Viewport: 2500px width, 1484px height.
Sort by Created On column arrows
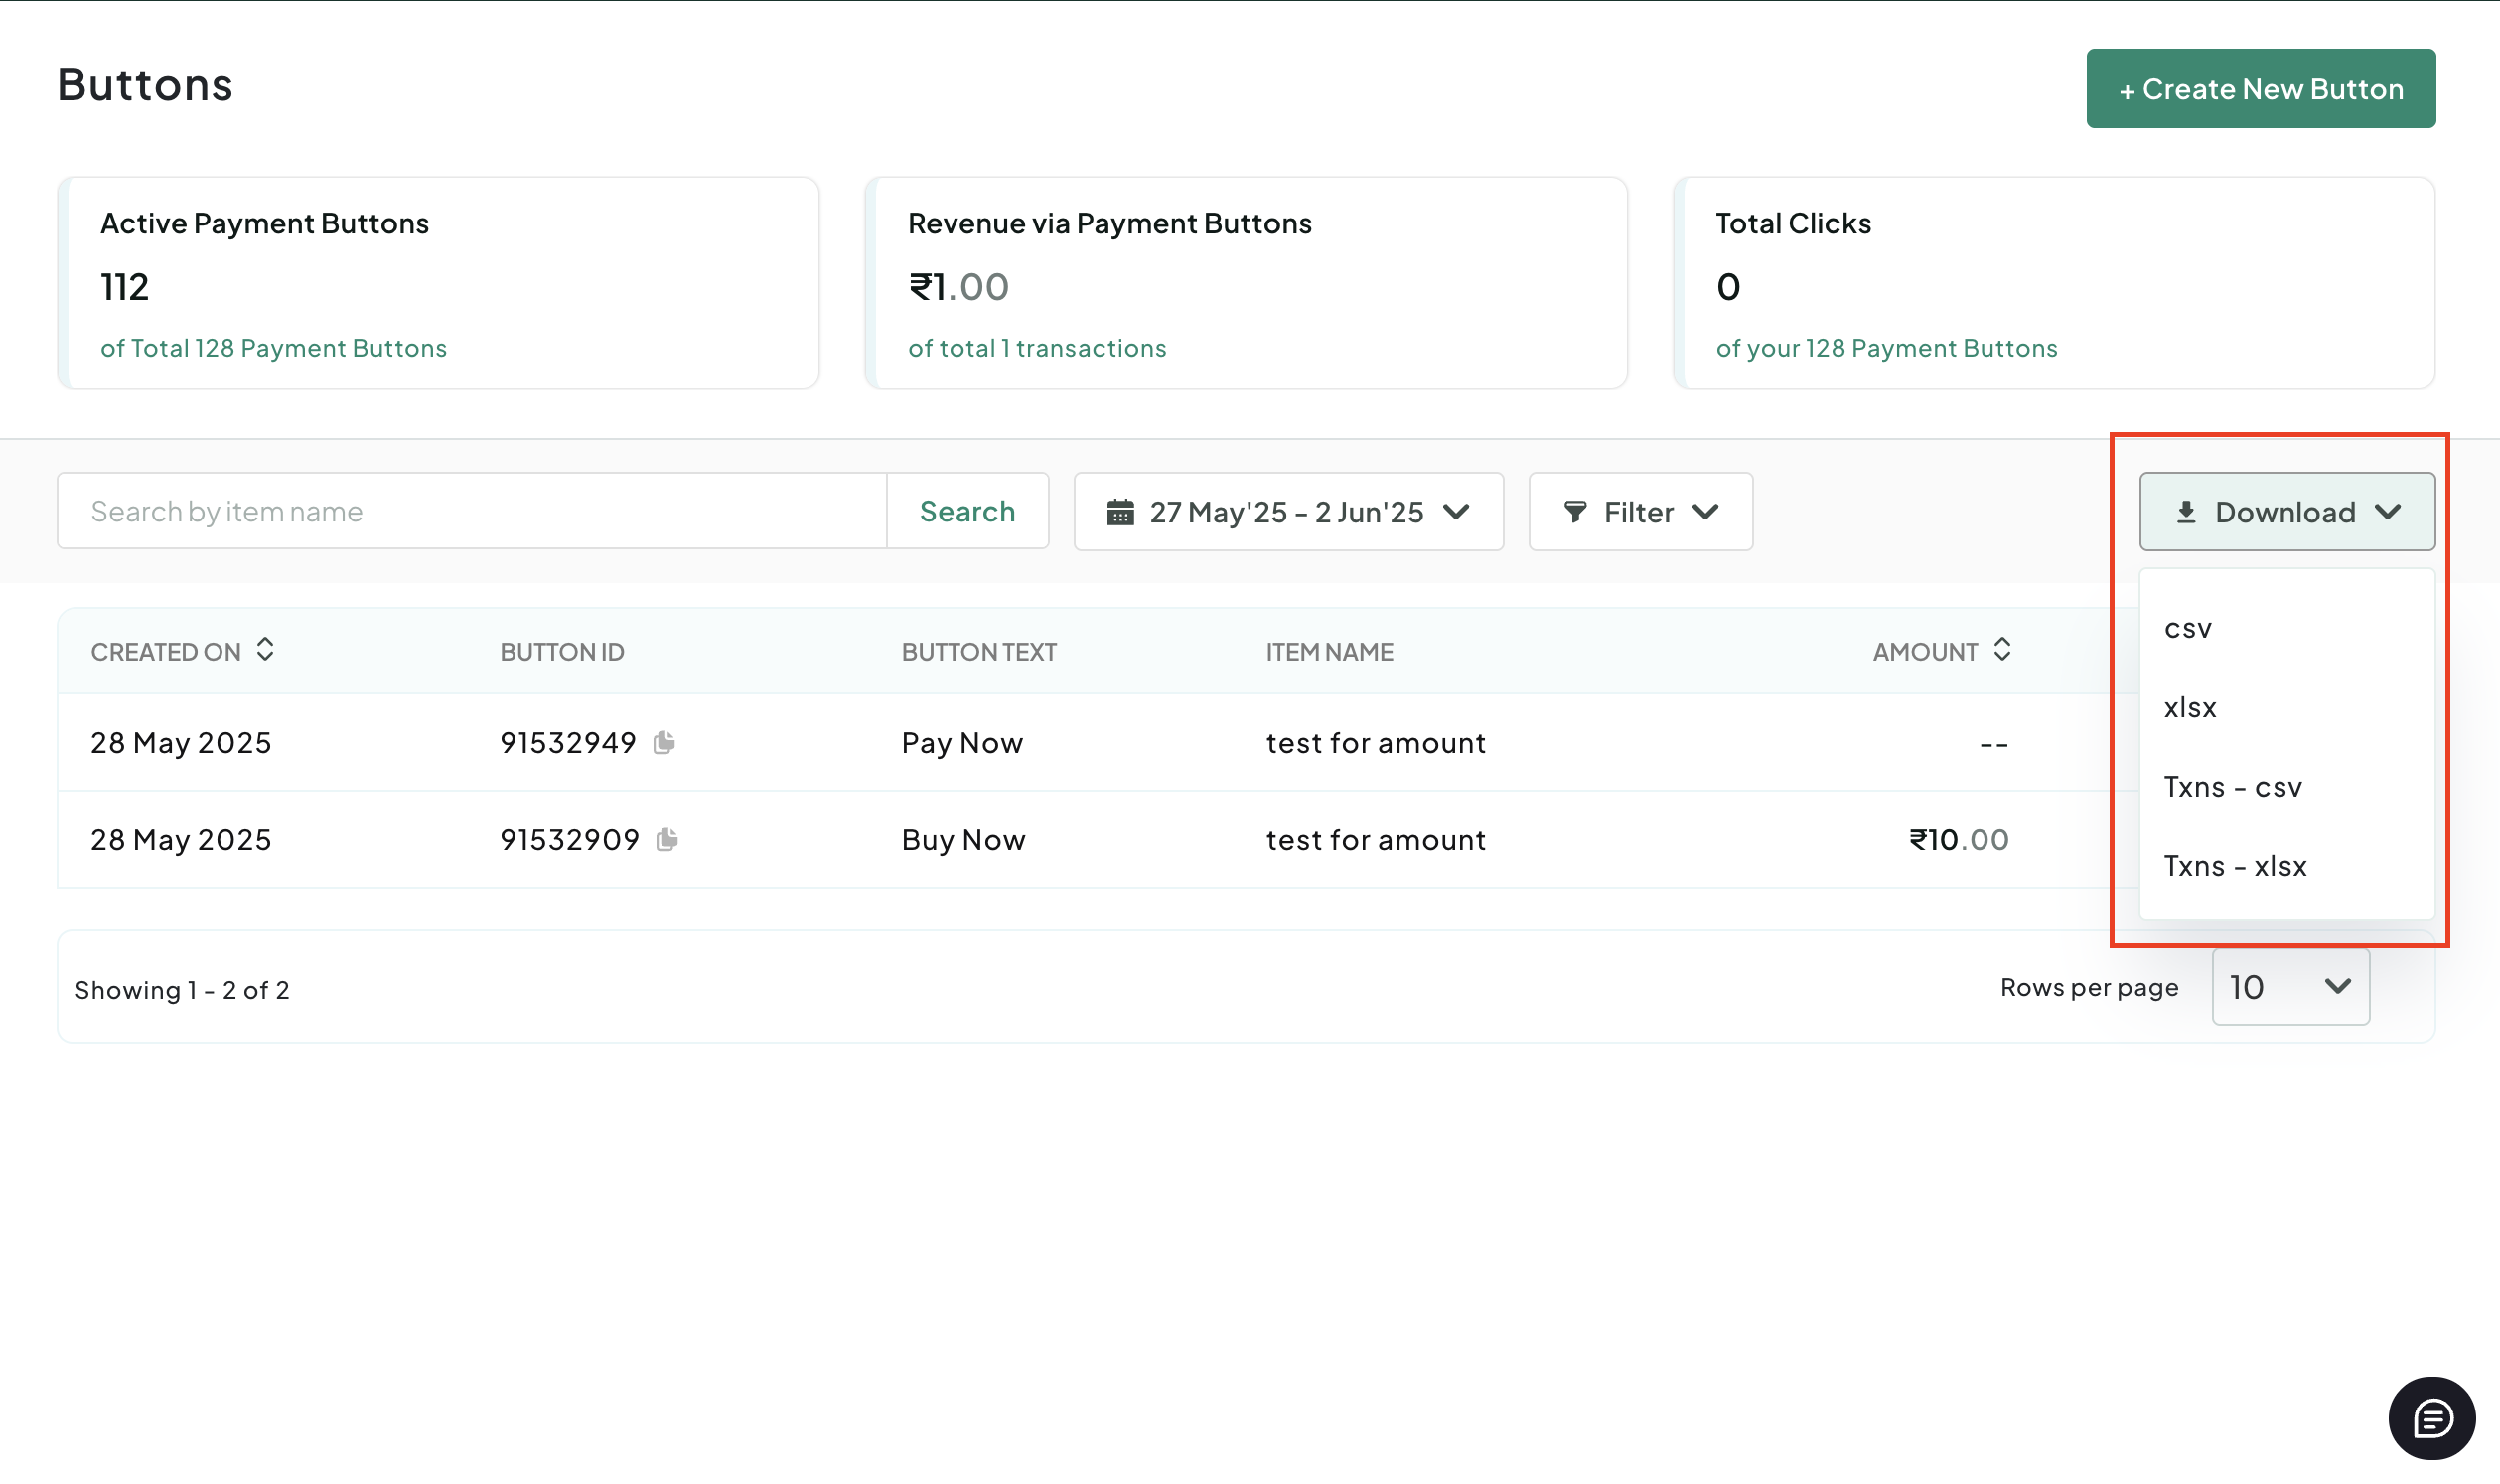tap(265, 650)
